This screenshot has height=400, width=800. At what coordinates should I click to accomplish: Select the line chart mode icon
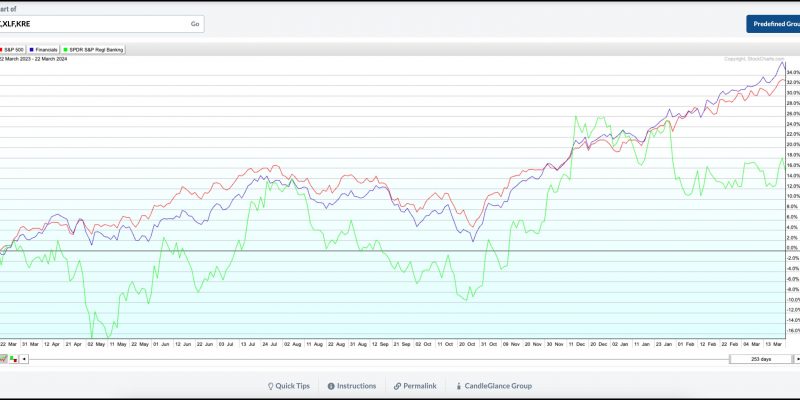coord(4,359)
